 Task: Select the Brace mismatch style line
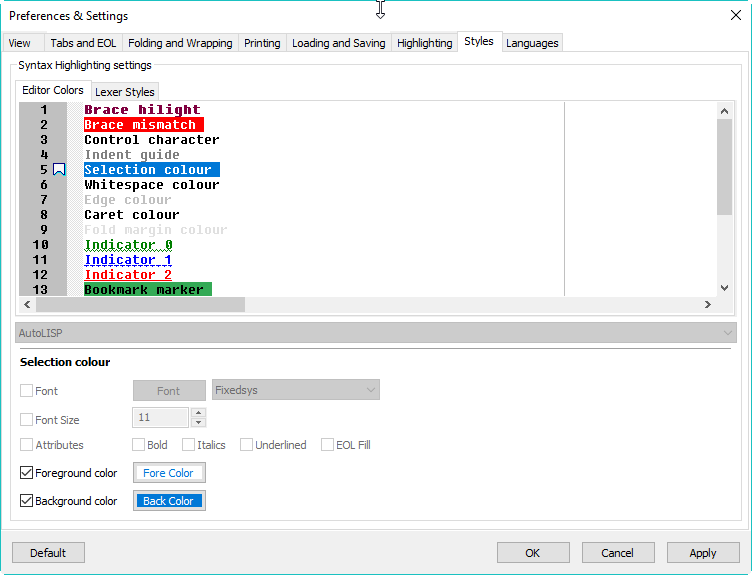click(144, 125)
